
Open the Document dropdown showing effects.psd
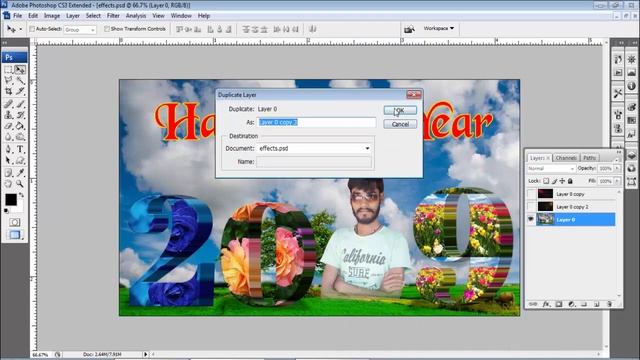pyautogui.click(x=314, y=149)
